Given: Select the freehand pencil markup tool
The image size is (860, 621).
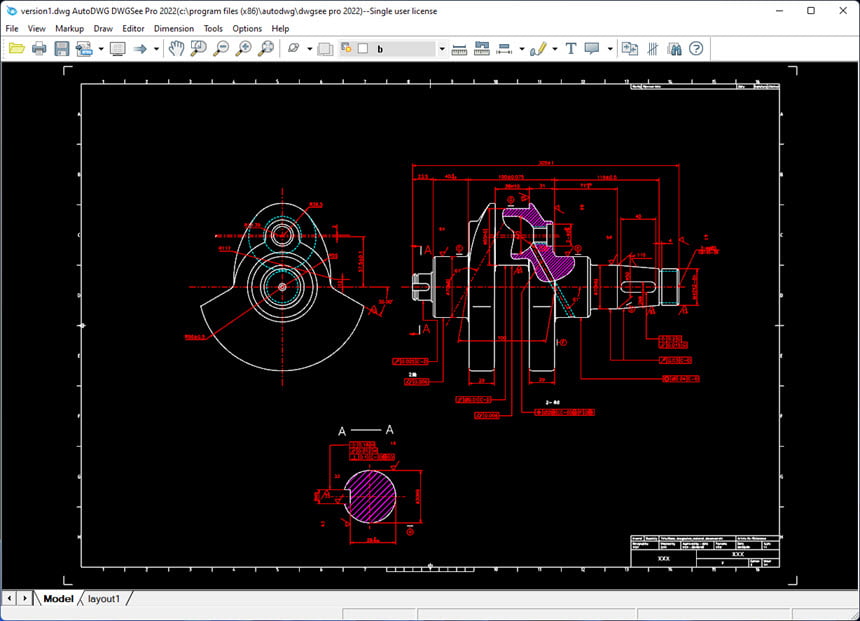Looking at the screenshot, I should (538, 49).
